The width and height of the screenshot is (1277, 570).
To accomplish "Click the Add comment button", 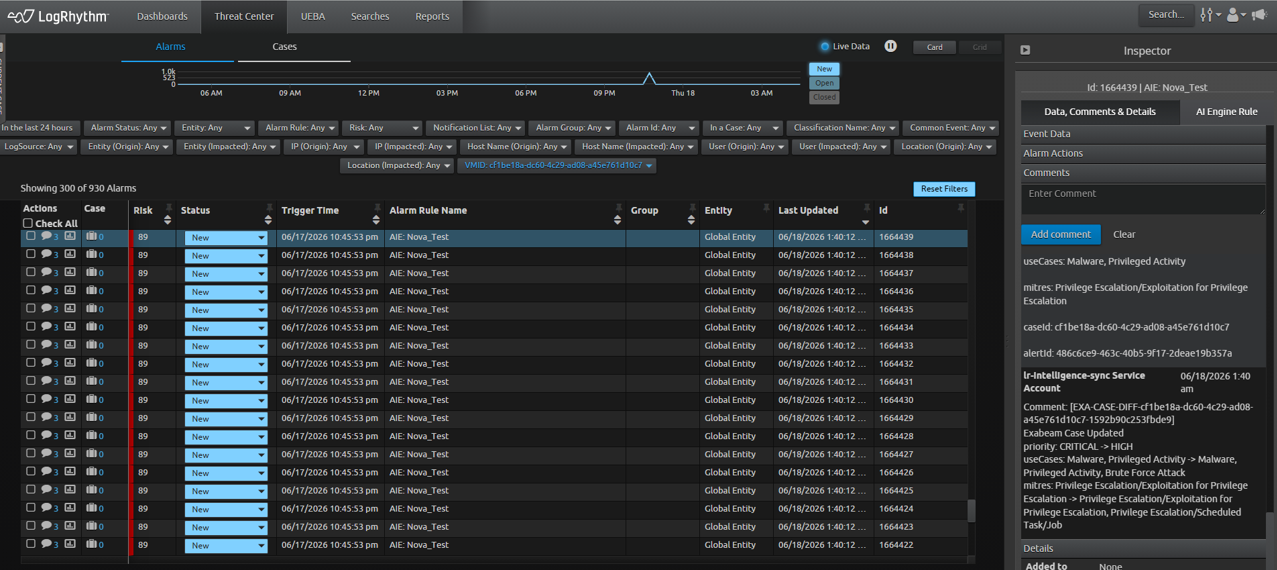I will click(x=1060, y=234).
